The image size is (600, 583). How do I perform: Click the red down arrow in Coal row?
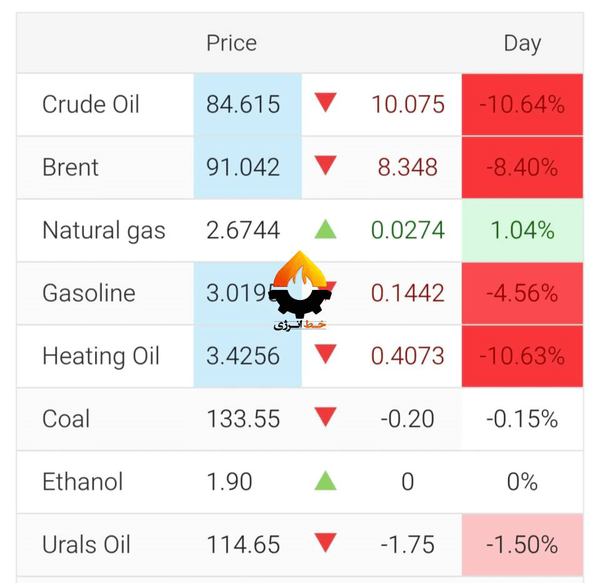326,417
